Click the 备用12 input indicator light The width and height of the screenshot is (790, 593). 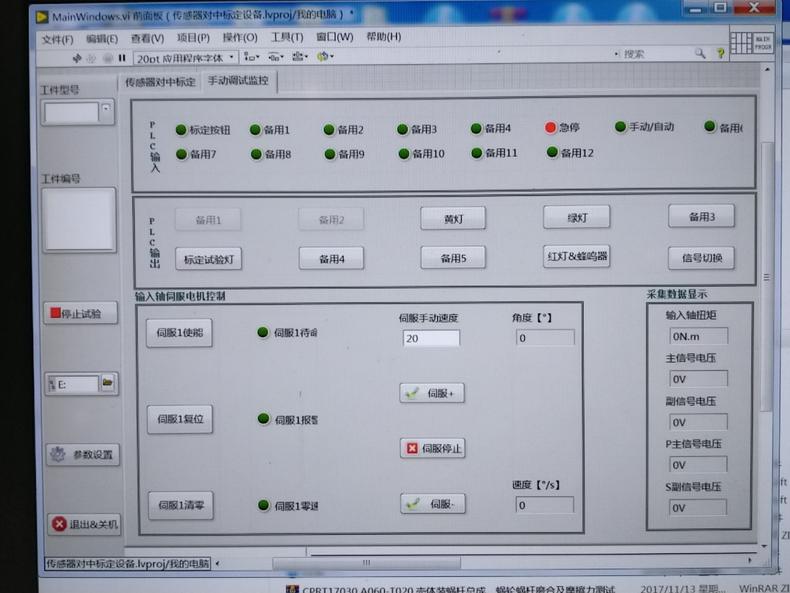coord(552,152)
